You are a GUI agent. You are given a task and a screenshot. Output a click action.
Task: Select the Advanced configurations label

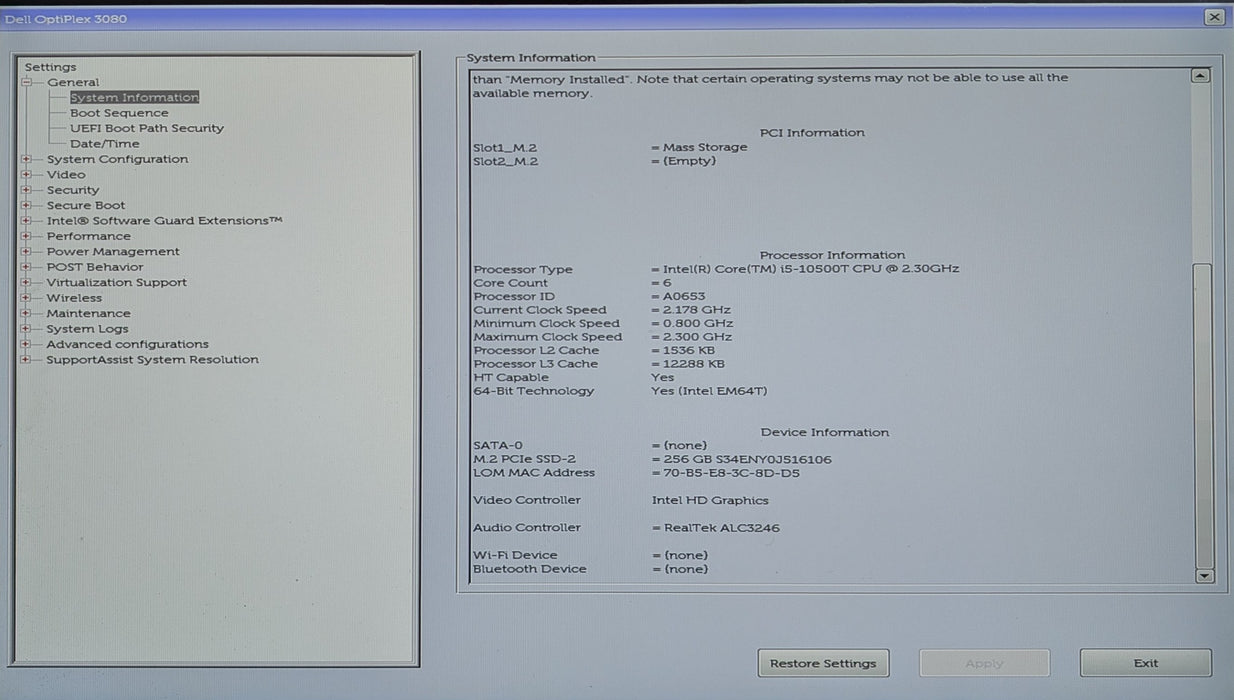pyautogui.click(x=127, y=344)
